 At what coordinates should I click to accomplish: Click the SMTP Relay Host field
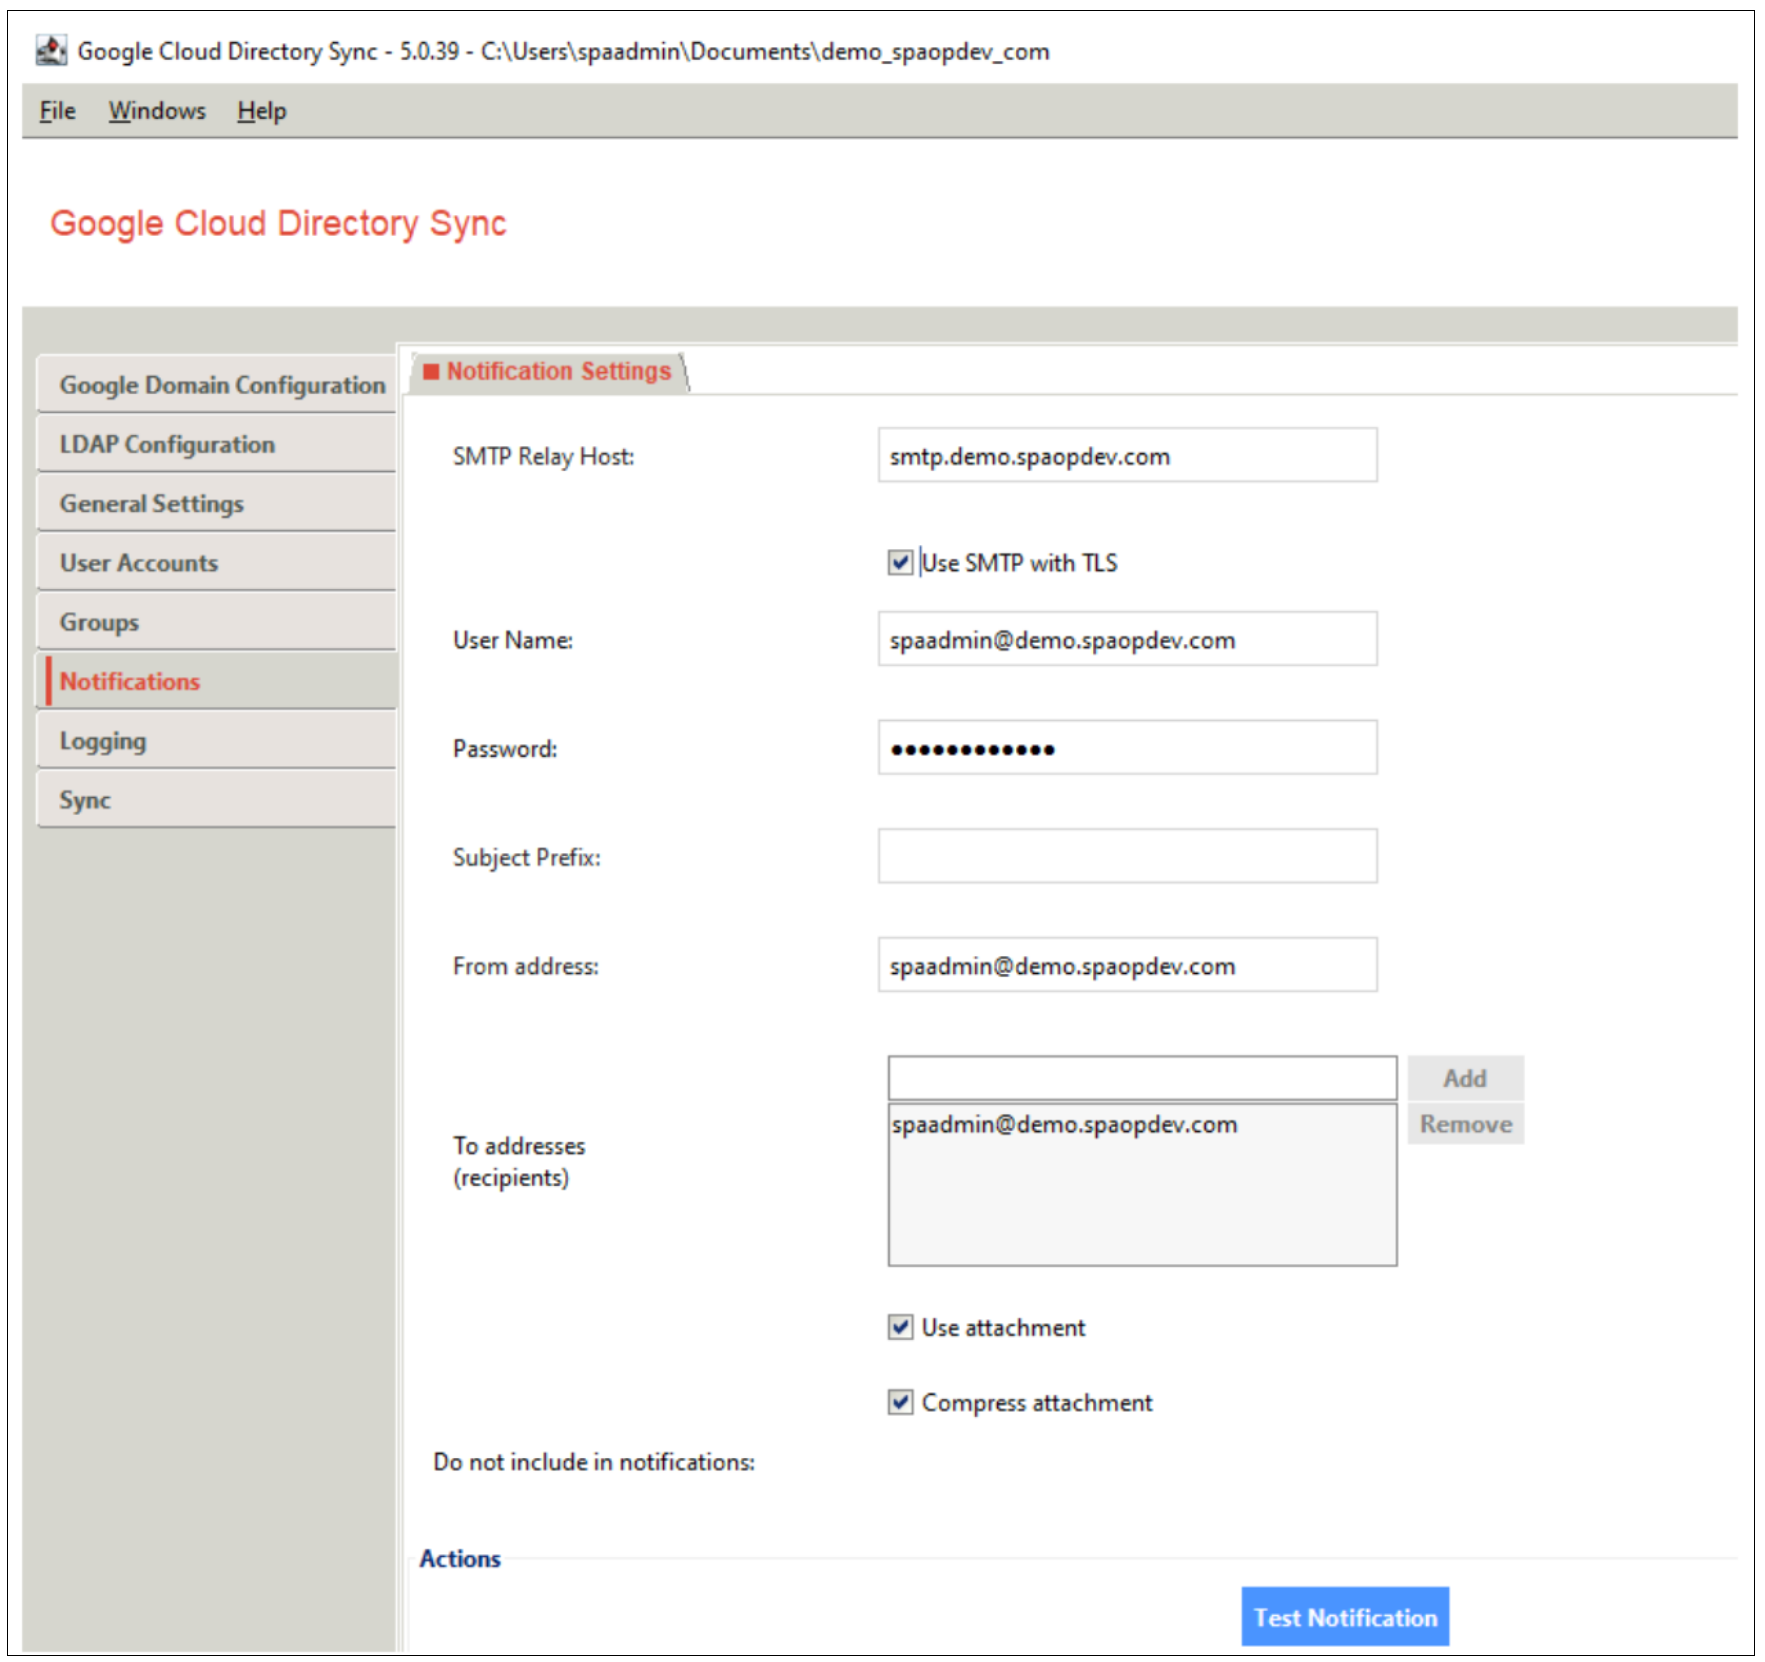click(1127, 456)
